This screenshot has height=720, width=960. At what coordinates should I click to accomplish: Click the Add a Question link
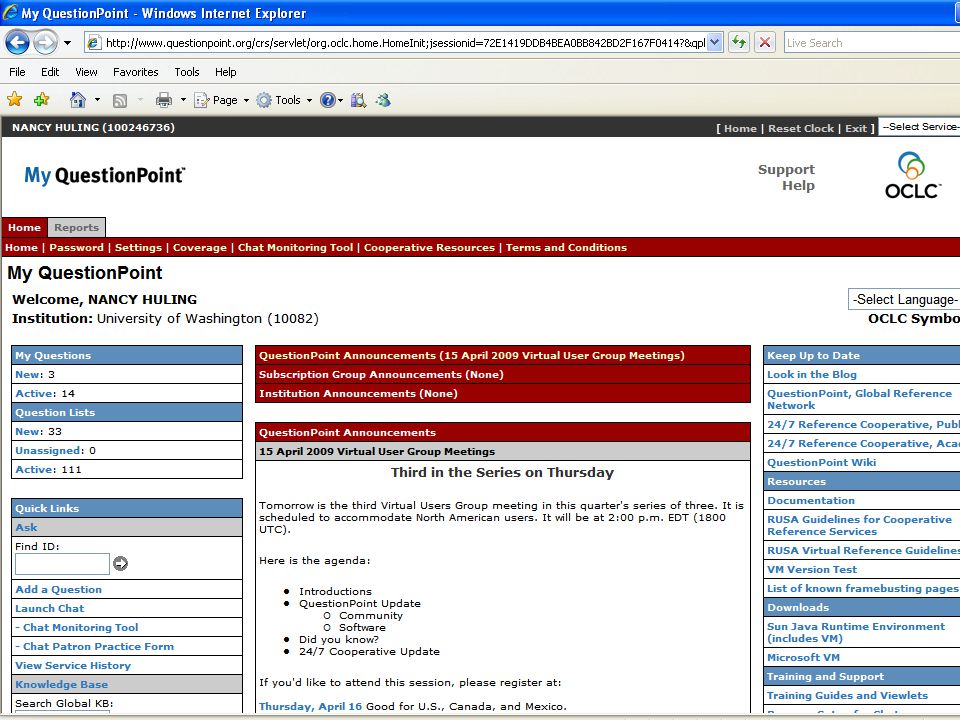[59, 590]
